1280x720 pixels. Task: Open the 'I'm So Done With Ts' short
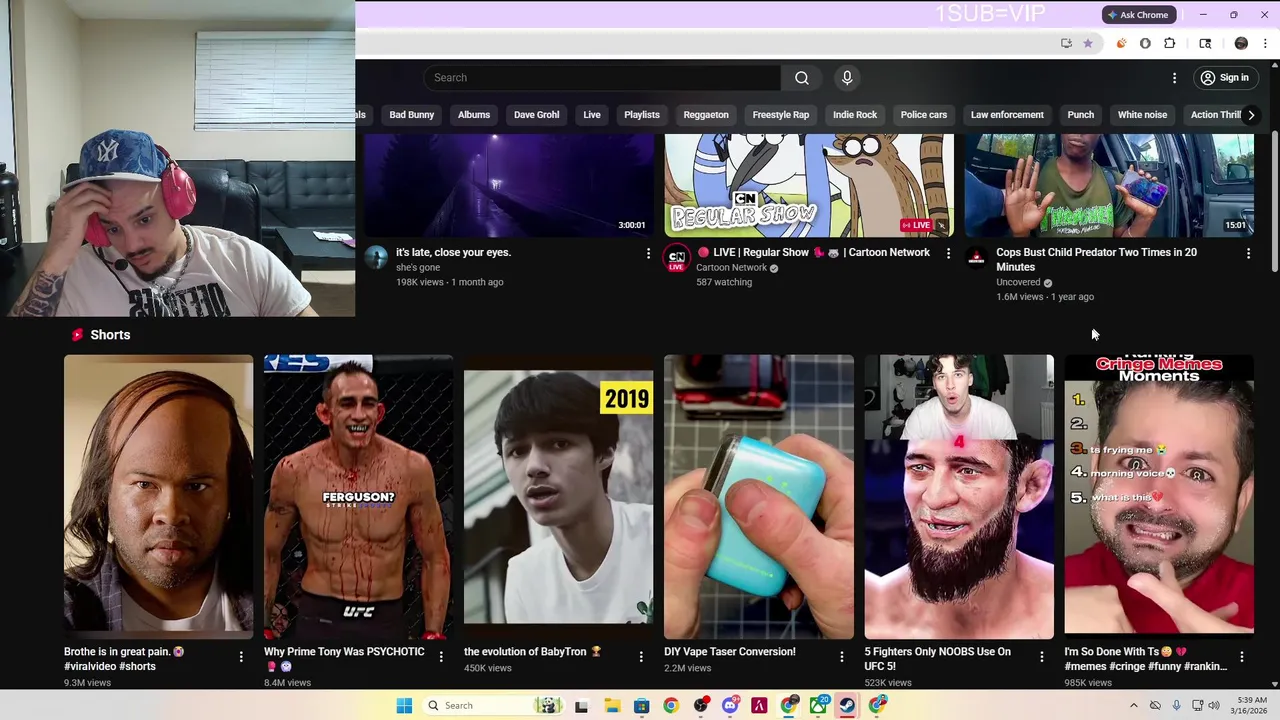tap(1158, 496)
